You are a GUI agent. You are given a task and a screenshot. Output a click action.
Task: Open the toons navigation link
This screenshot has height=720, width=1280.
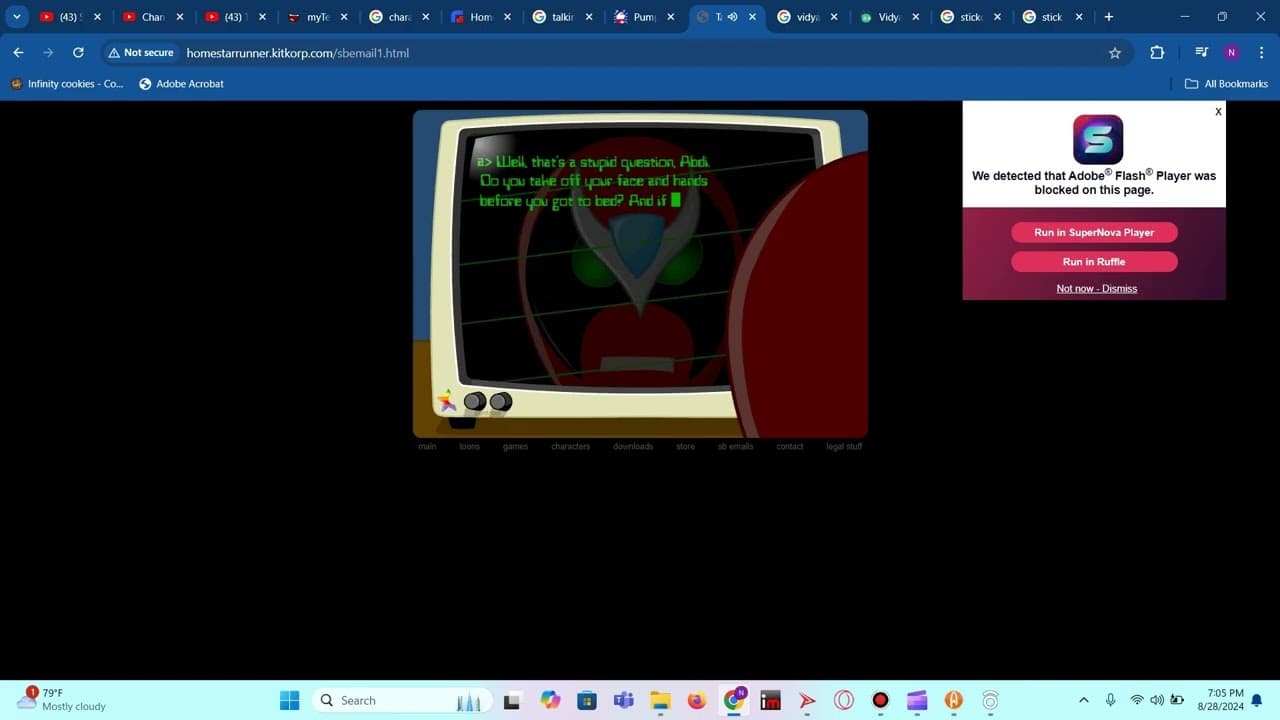469,446
